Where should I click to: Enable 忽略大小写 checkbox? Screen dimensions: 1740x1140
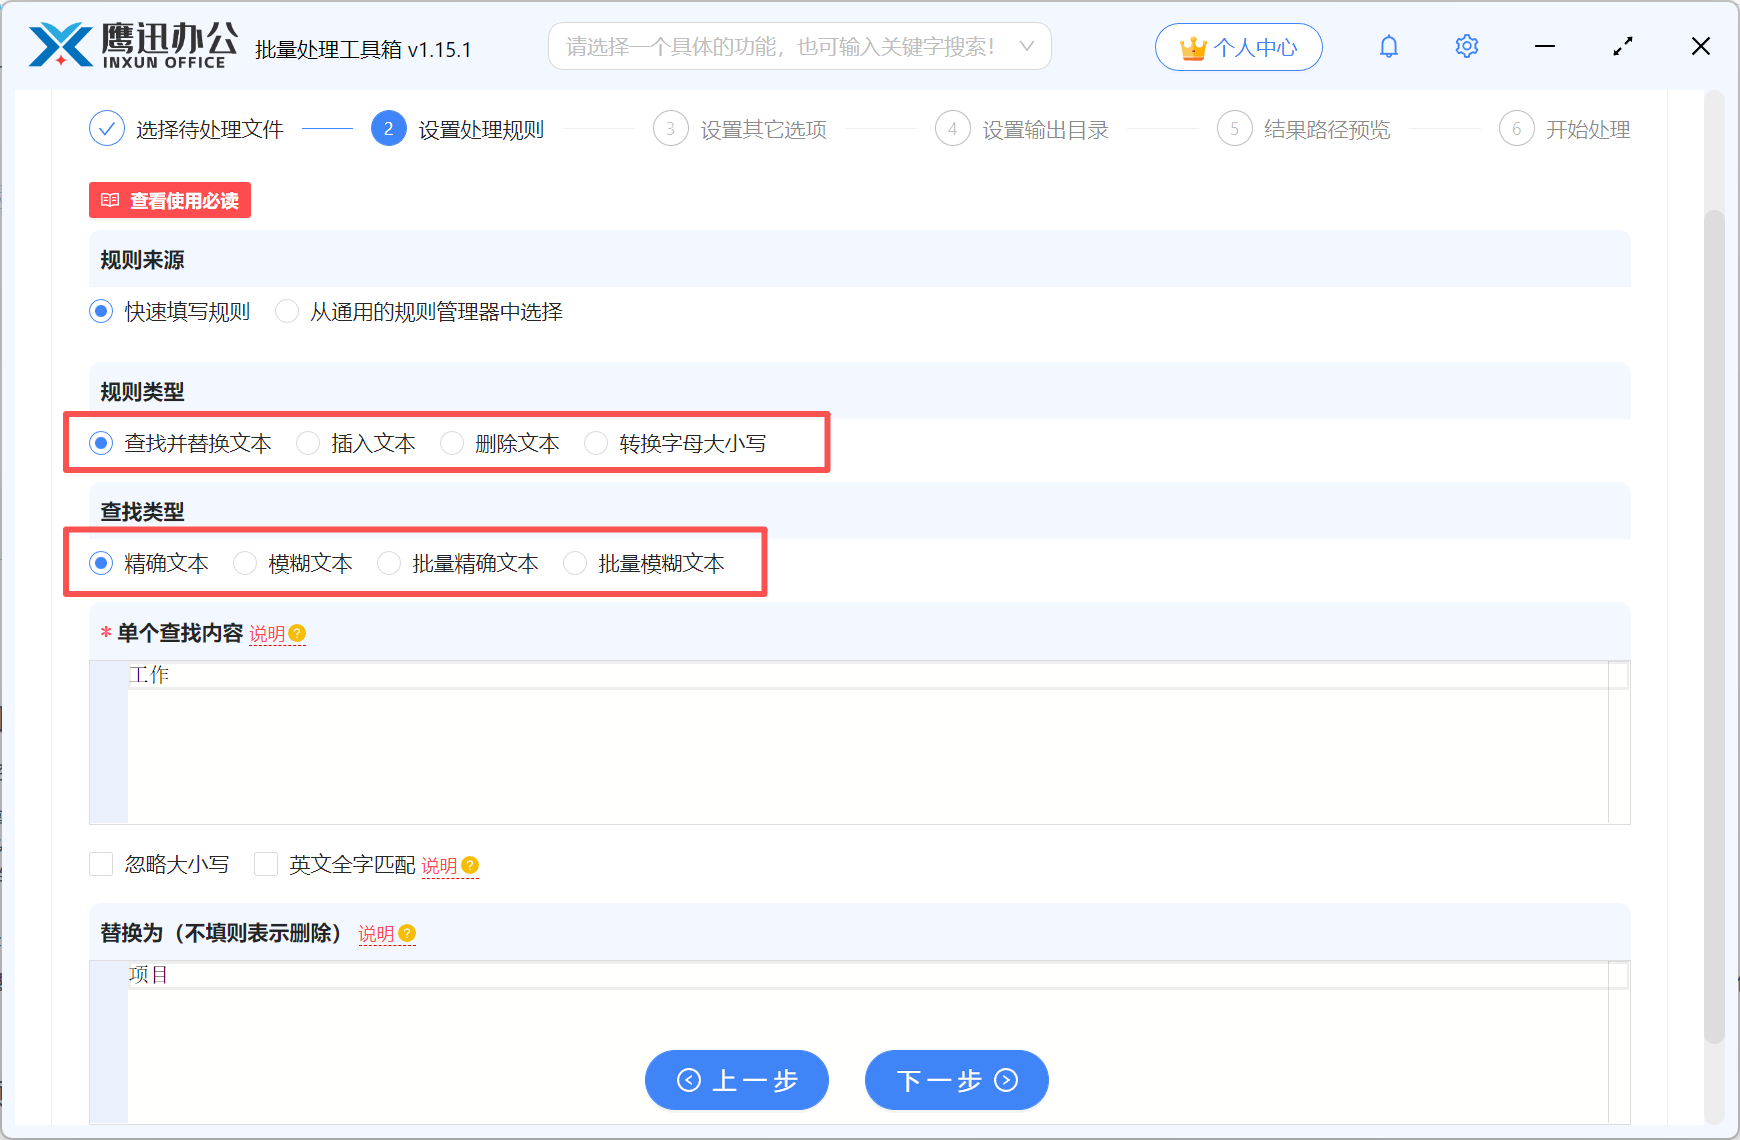click(x=101, y=864)
